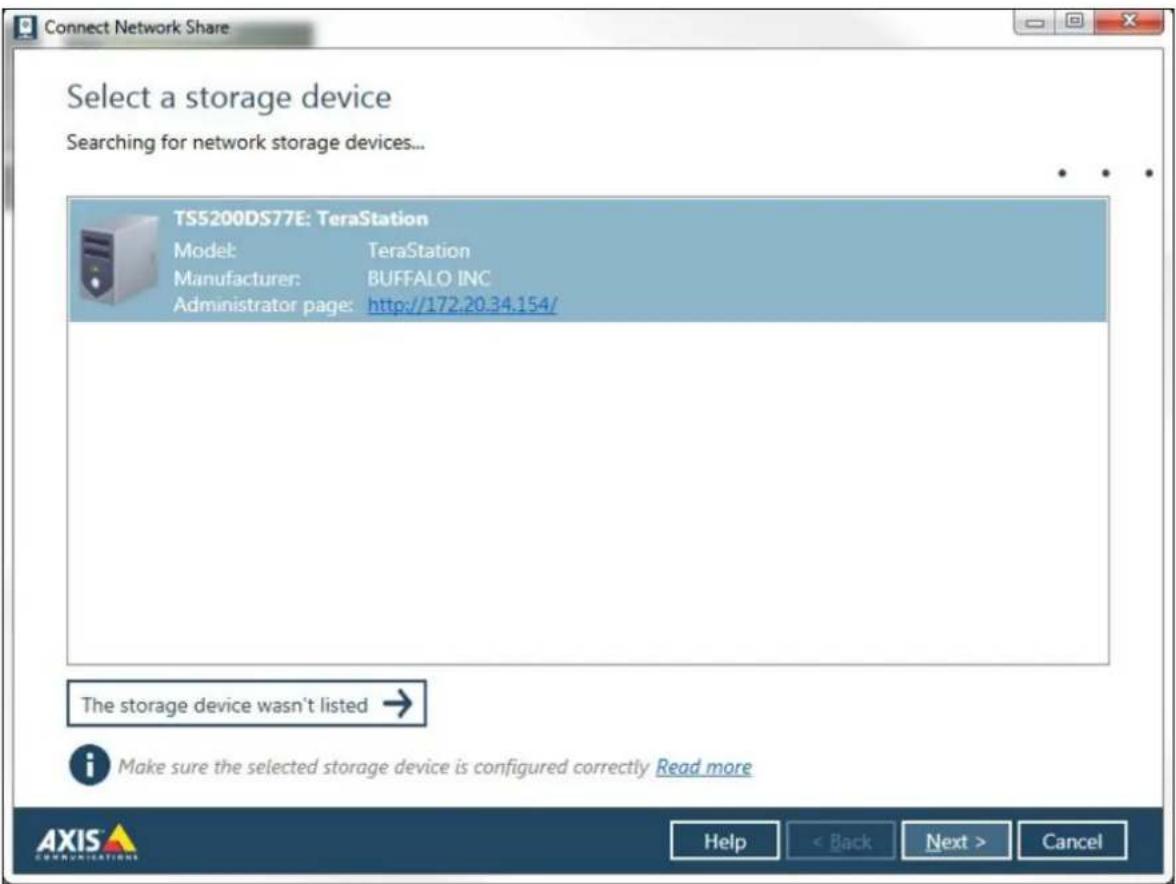The width and height of the screenshot is (1176, 884).
Task: Open administrator page link http://172.20.34.154/
Action: (x=462, y=304)
